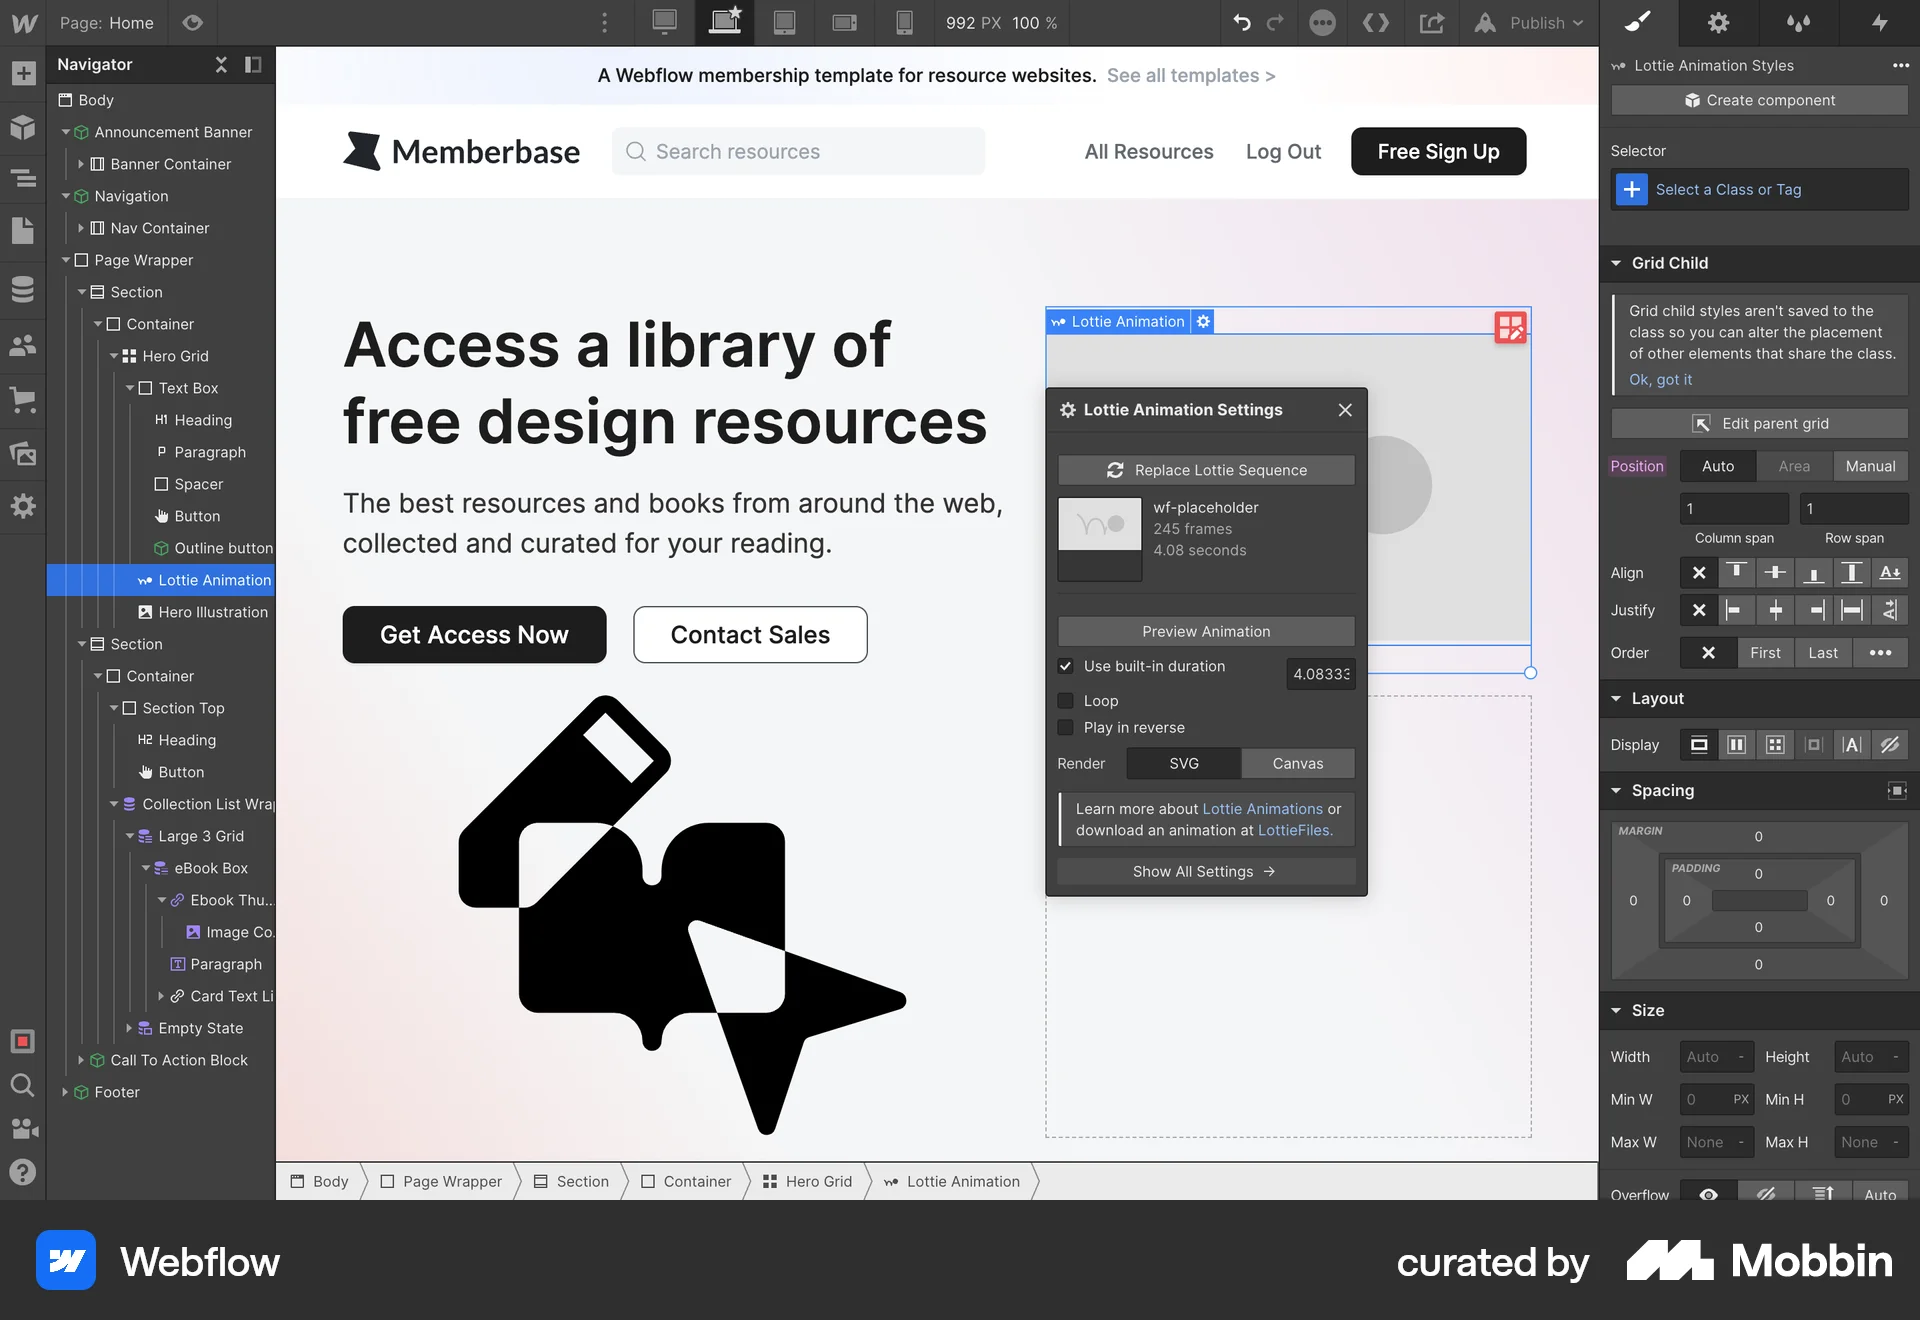The image size is (1920, 1320).
Task: Check the Play in reverse option
Action: 1066,727
